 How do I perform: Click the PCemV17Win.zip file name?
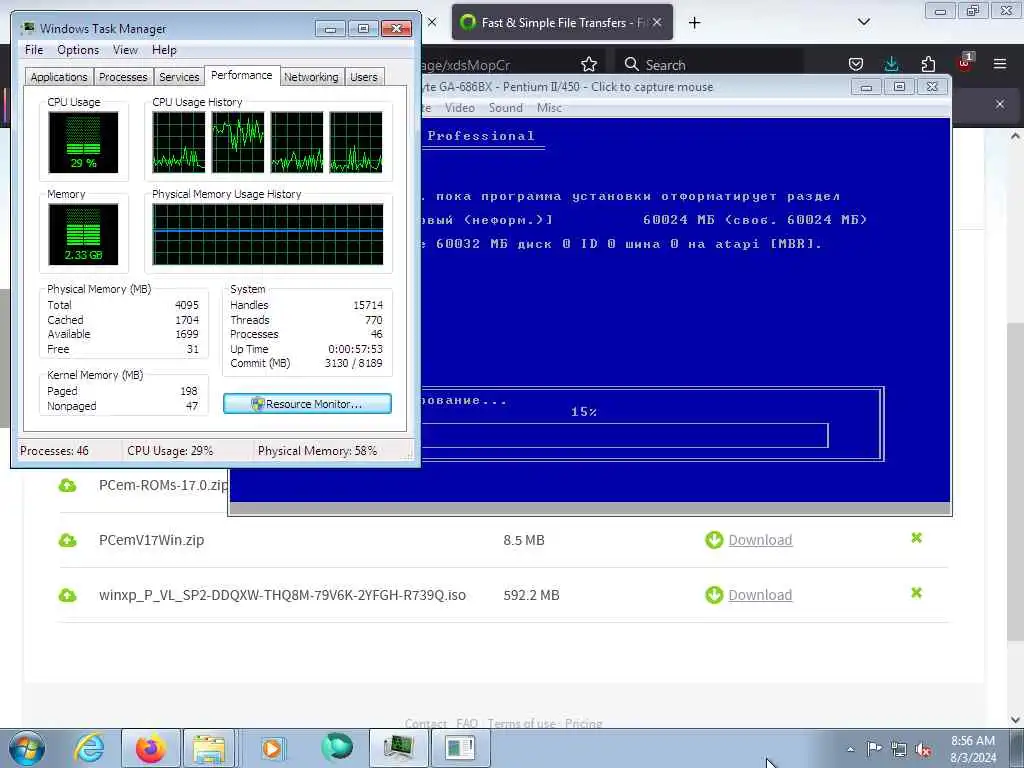152,540
